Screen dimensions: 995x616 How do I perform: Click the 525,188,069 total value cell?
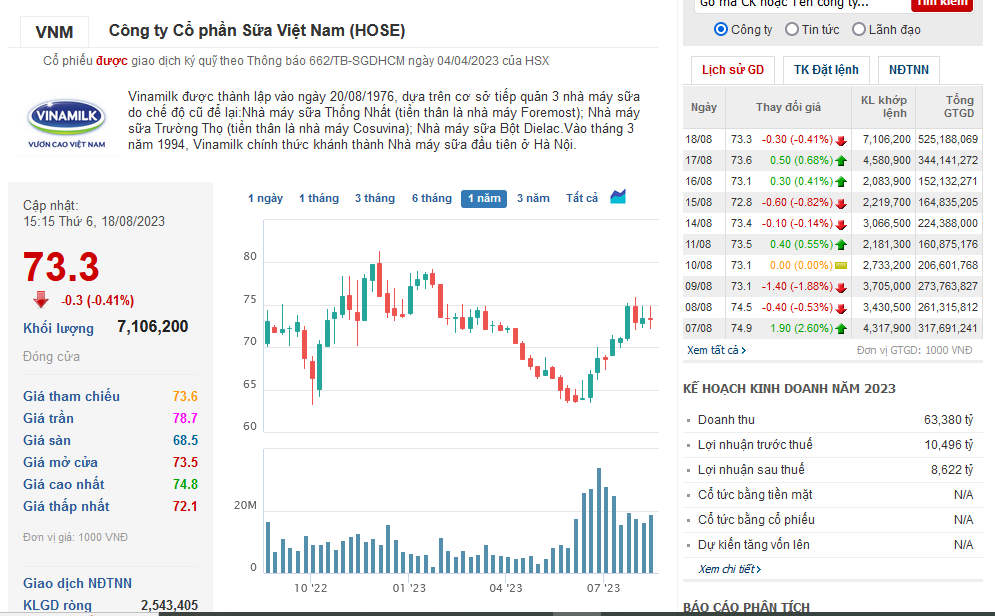coord(948,139)
